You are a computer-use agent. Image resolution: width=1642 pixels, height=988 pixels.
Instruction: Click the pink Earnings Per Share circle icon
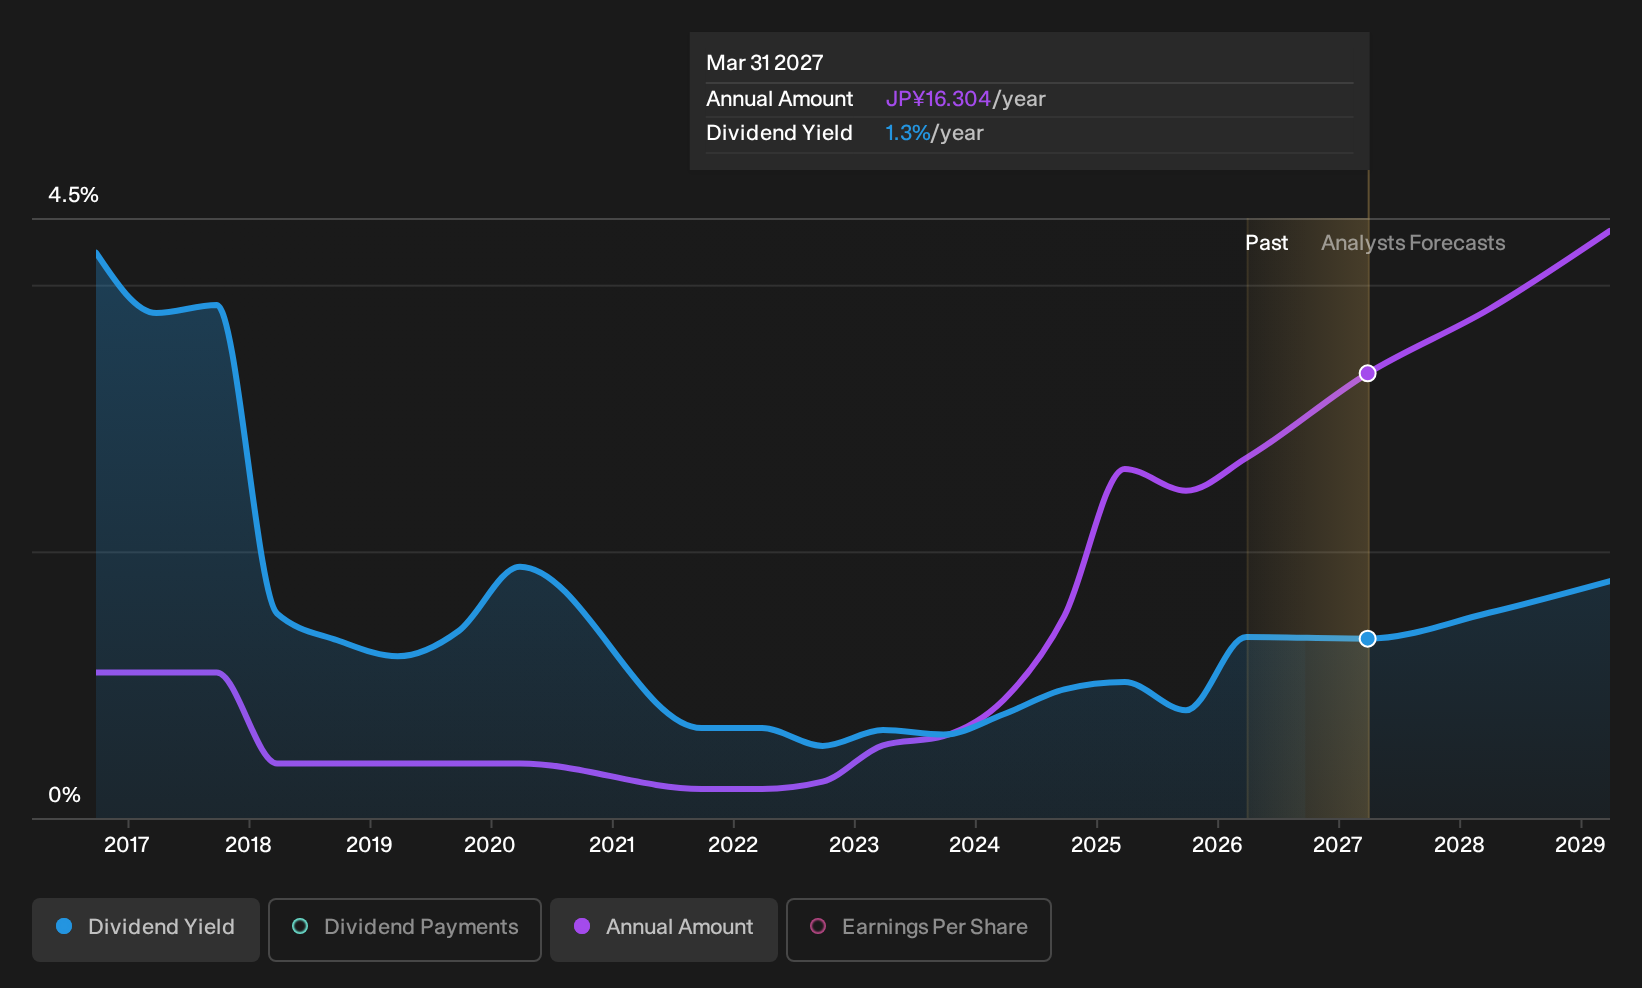pos(818,927)
